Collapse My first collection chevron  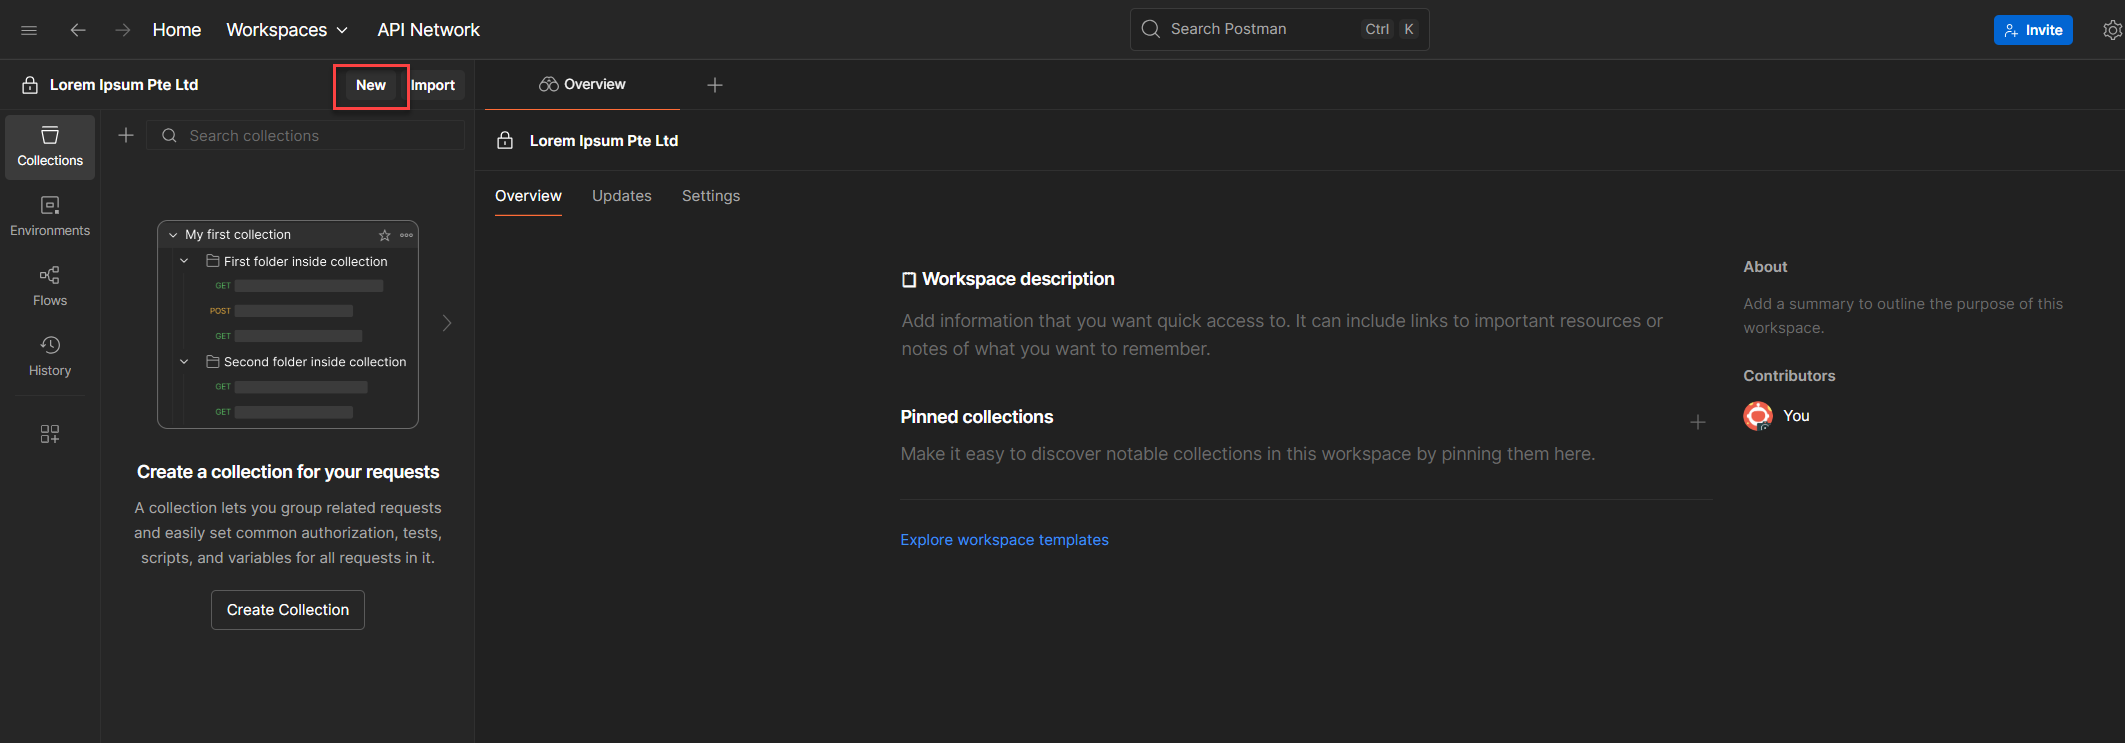click(173, 235)
